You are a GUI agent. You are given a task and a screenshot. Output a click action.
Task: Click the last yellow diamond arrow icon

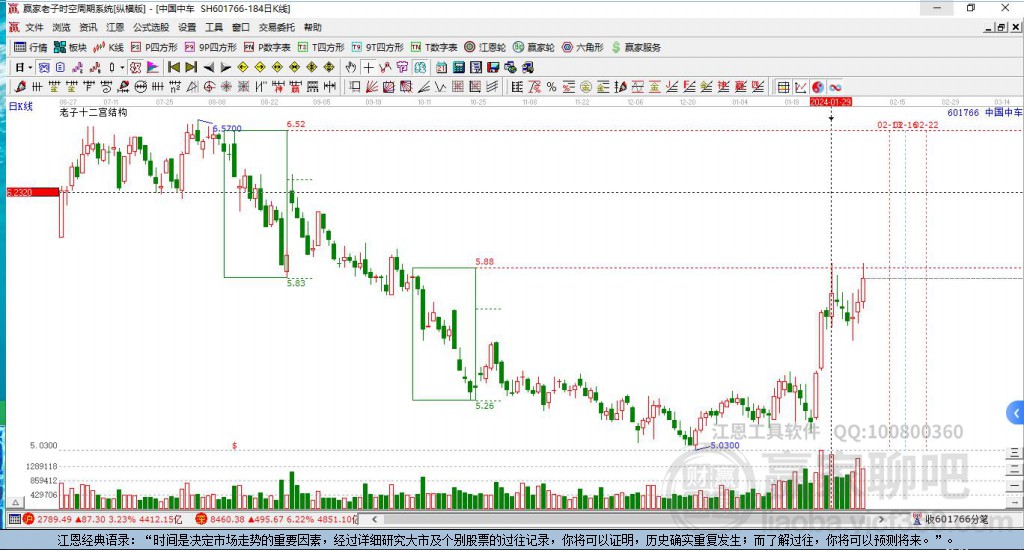(x=329, y=67)
